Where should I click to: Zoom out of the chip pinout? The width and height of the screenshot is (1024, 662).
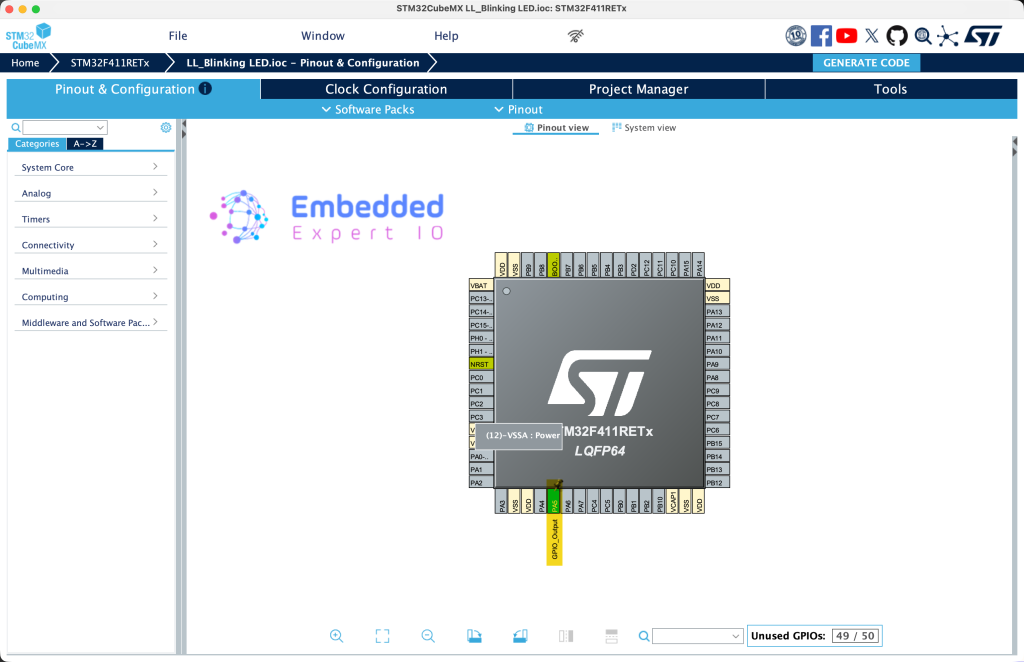[428, 636]
